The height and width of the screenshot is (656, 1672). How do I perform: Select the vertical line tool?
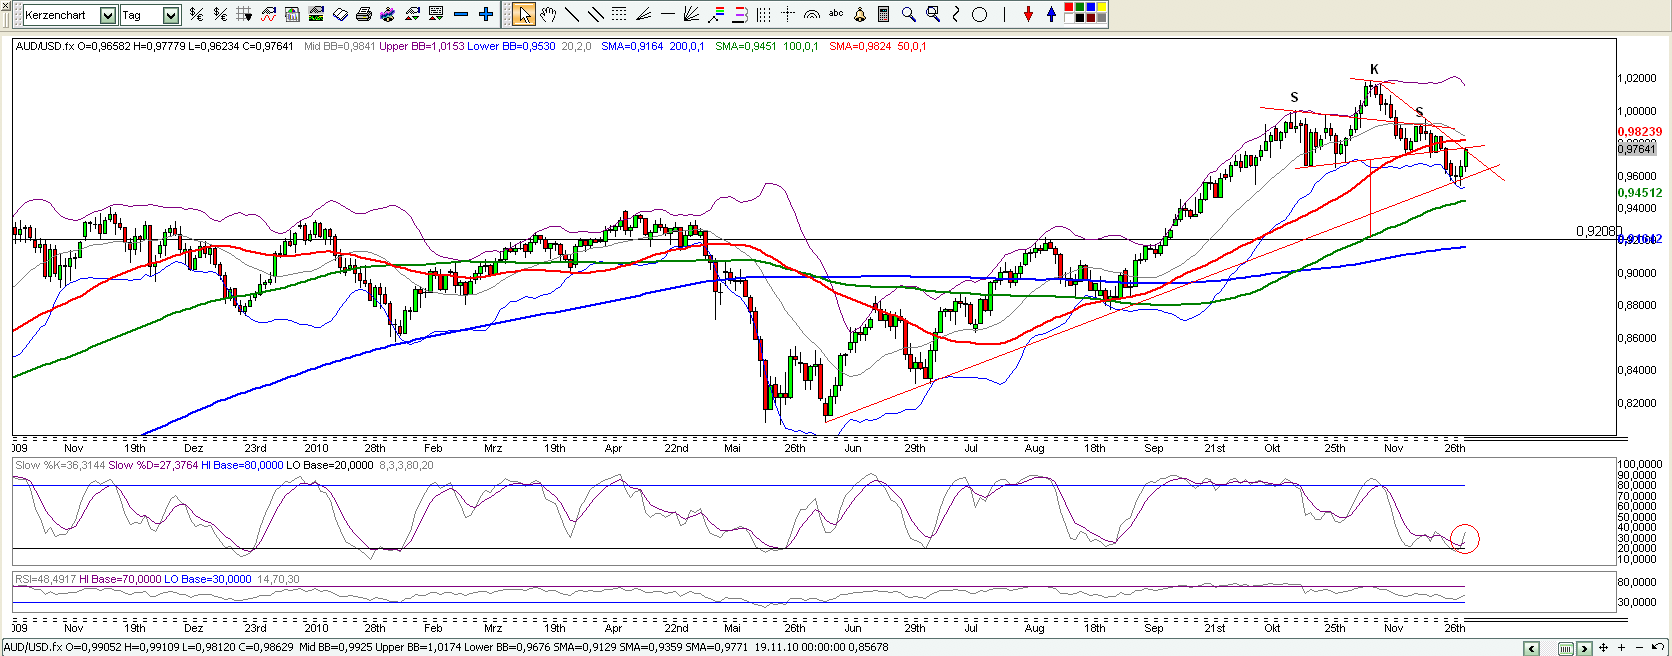pyautogui.click(x=1004, y=14)
